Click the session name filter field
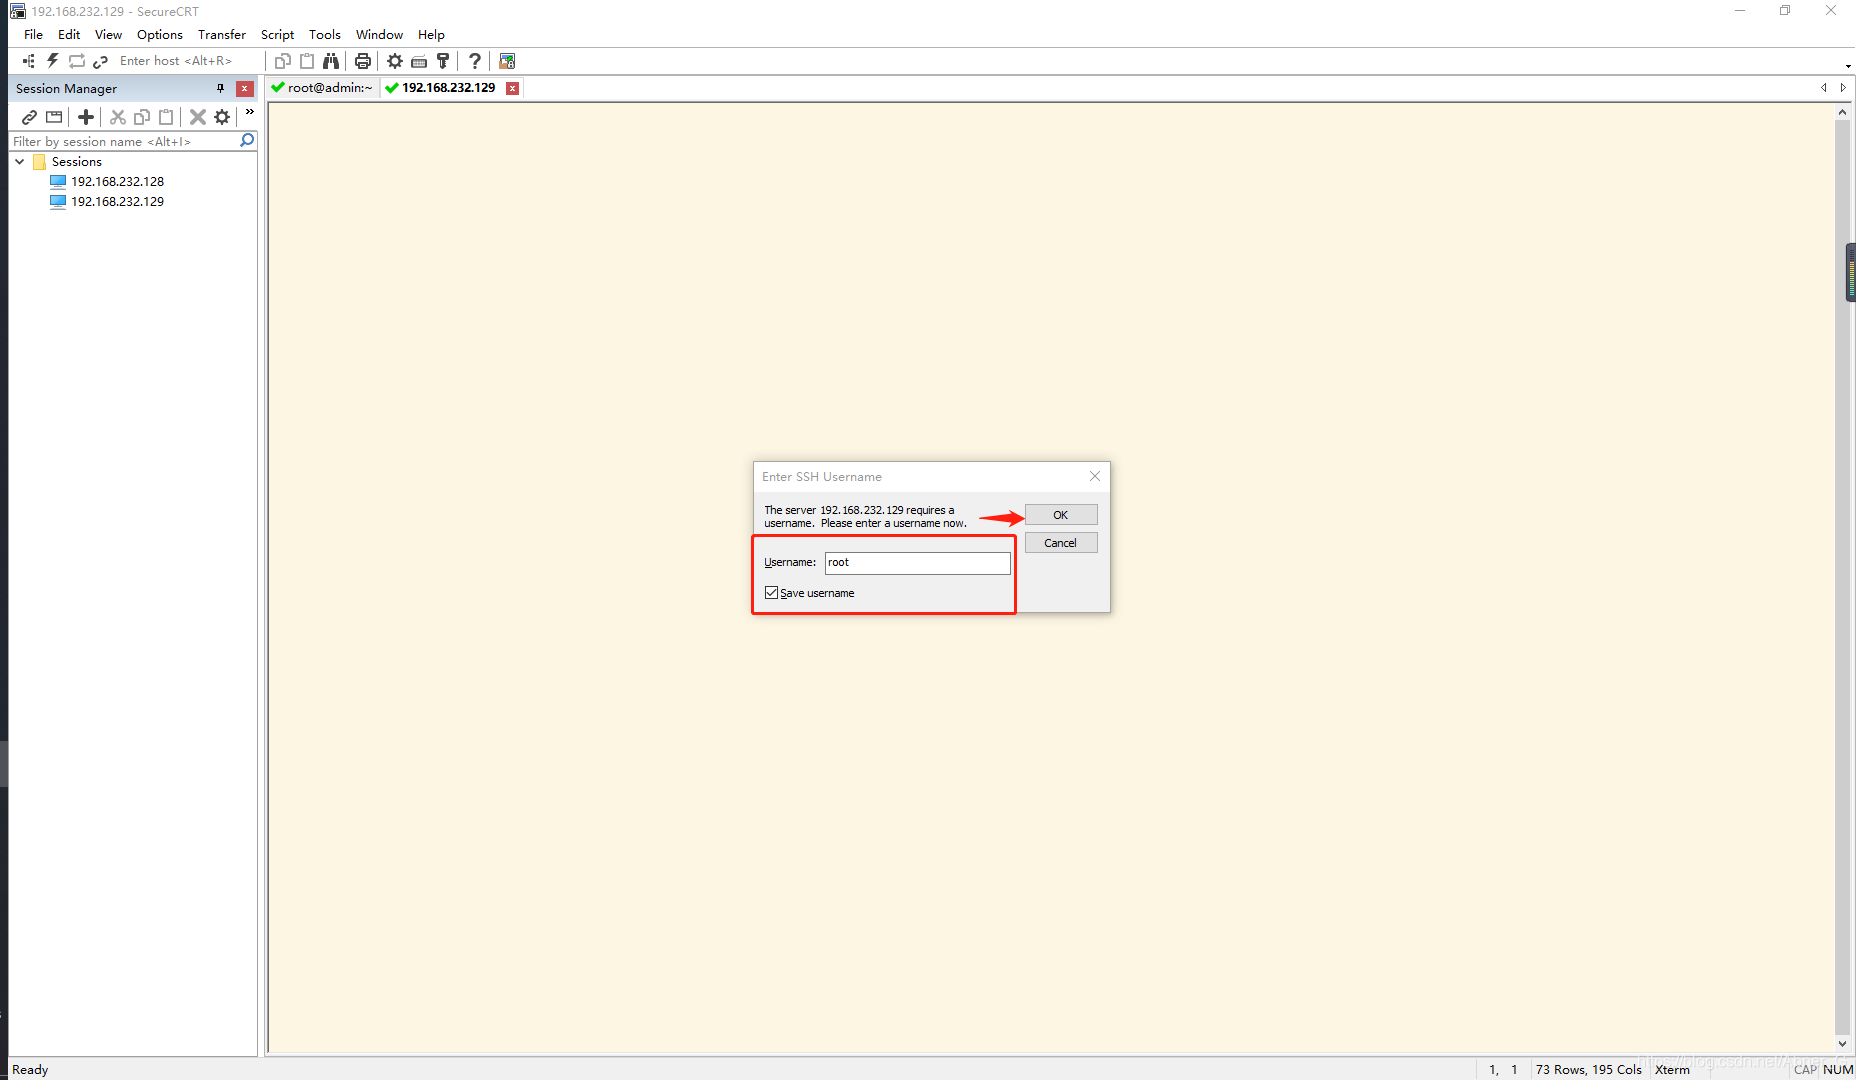 124,142
